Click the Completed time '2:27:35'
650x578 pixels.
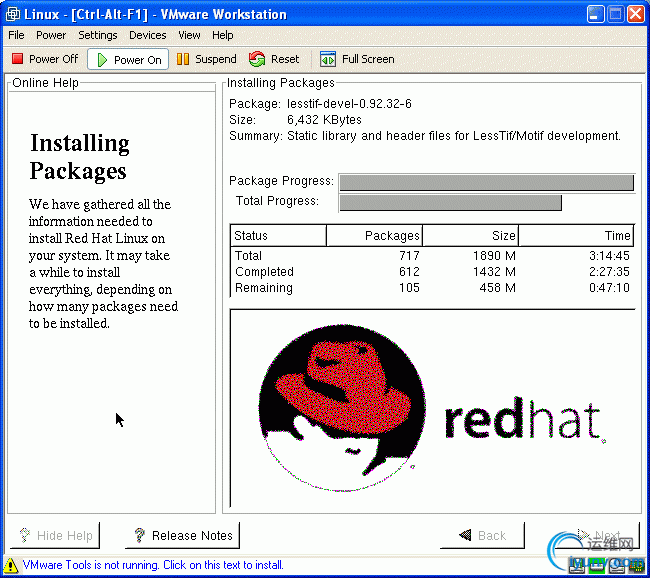(609, 272)
